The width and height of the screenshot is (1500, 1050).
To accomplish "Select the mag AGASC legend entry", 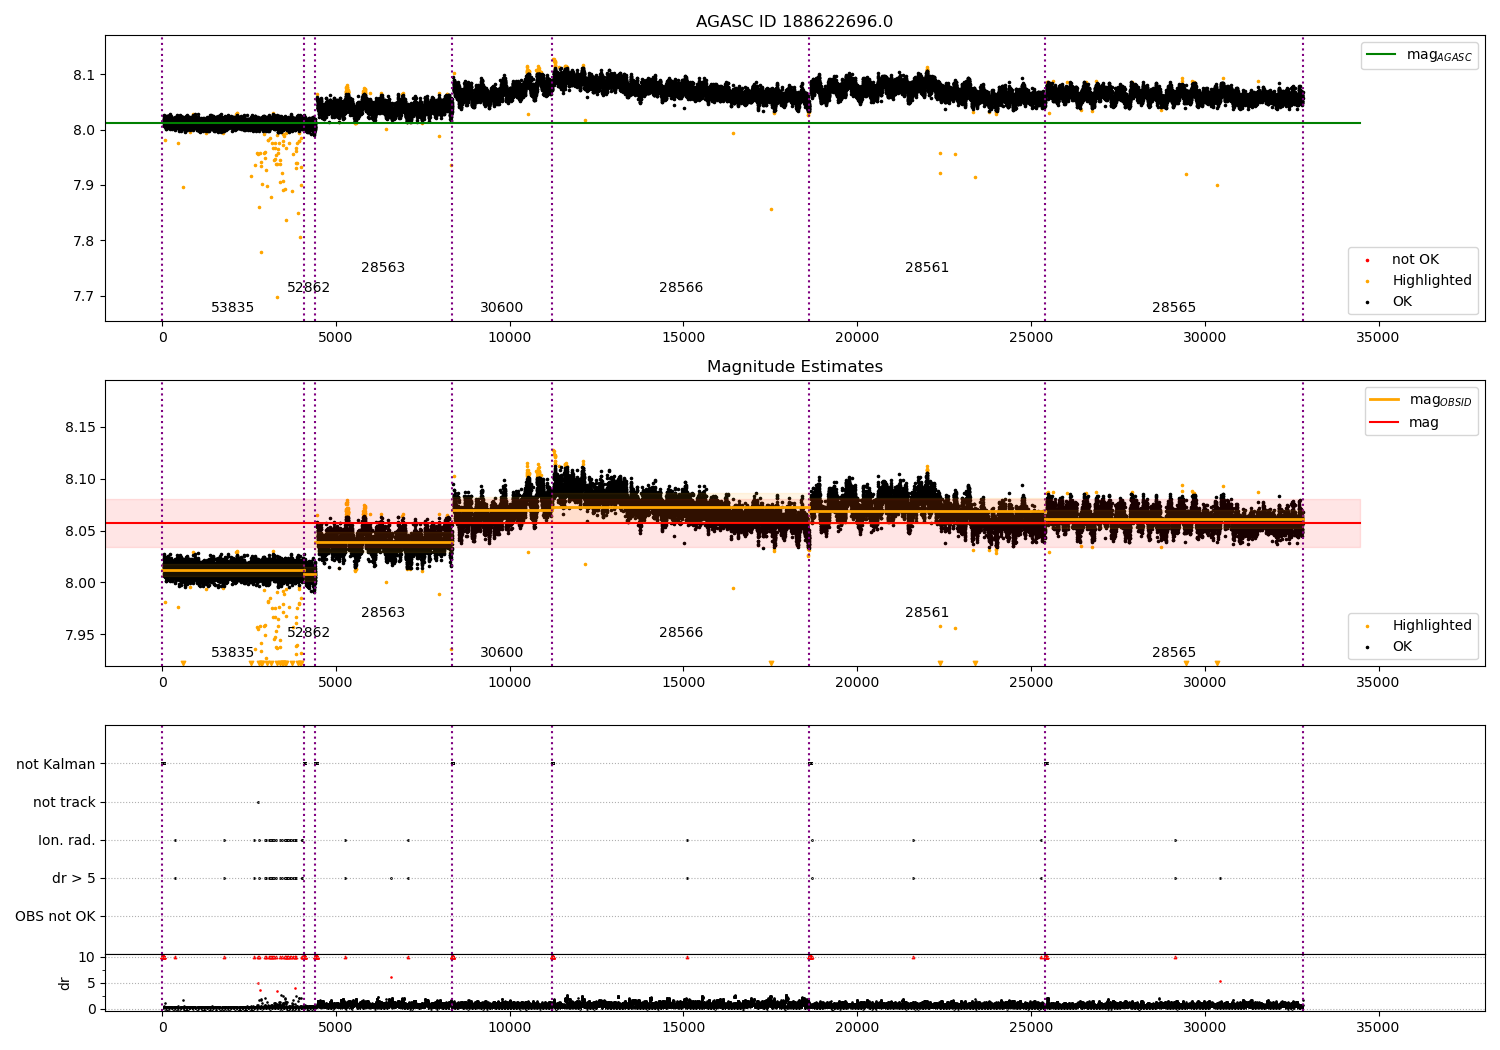I will pos(1419,55).
